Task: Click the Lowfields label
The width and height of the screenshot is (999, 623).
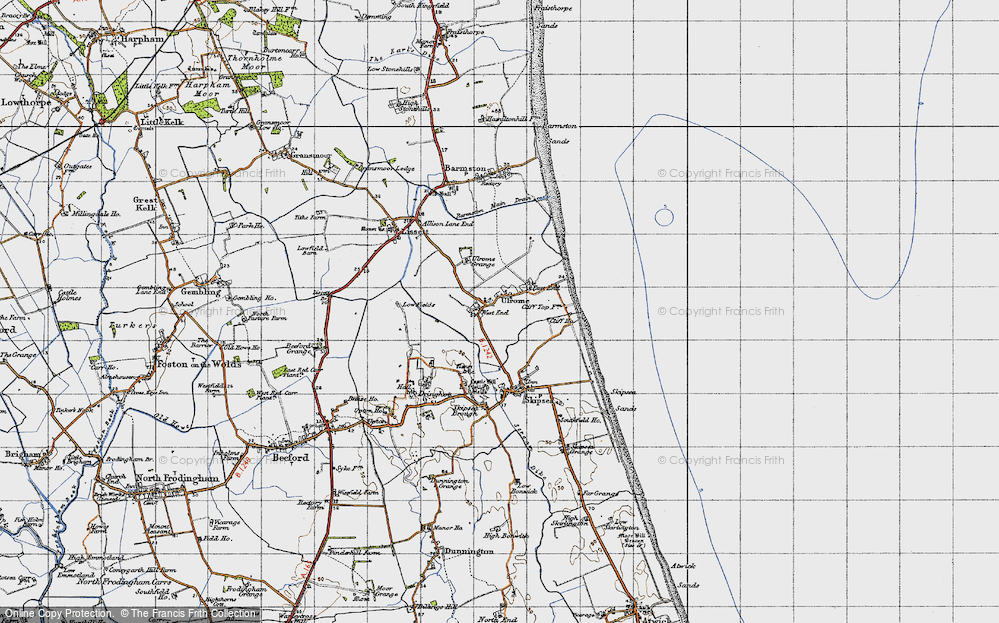Action: click(x=418, y=304)
